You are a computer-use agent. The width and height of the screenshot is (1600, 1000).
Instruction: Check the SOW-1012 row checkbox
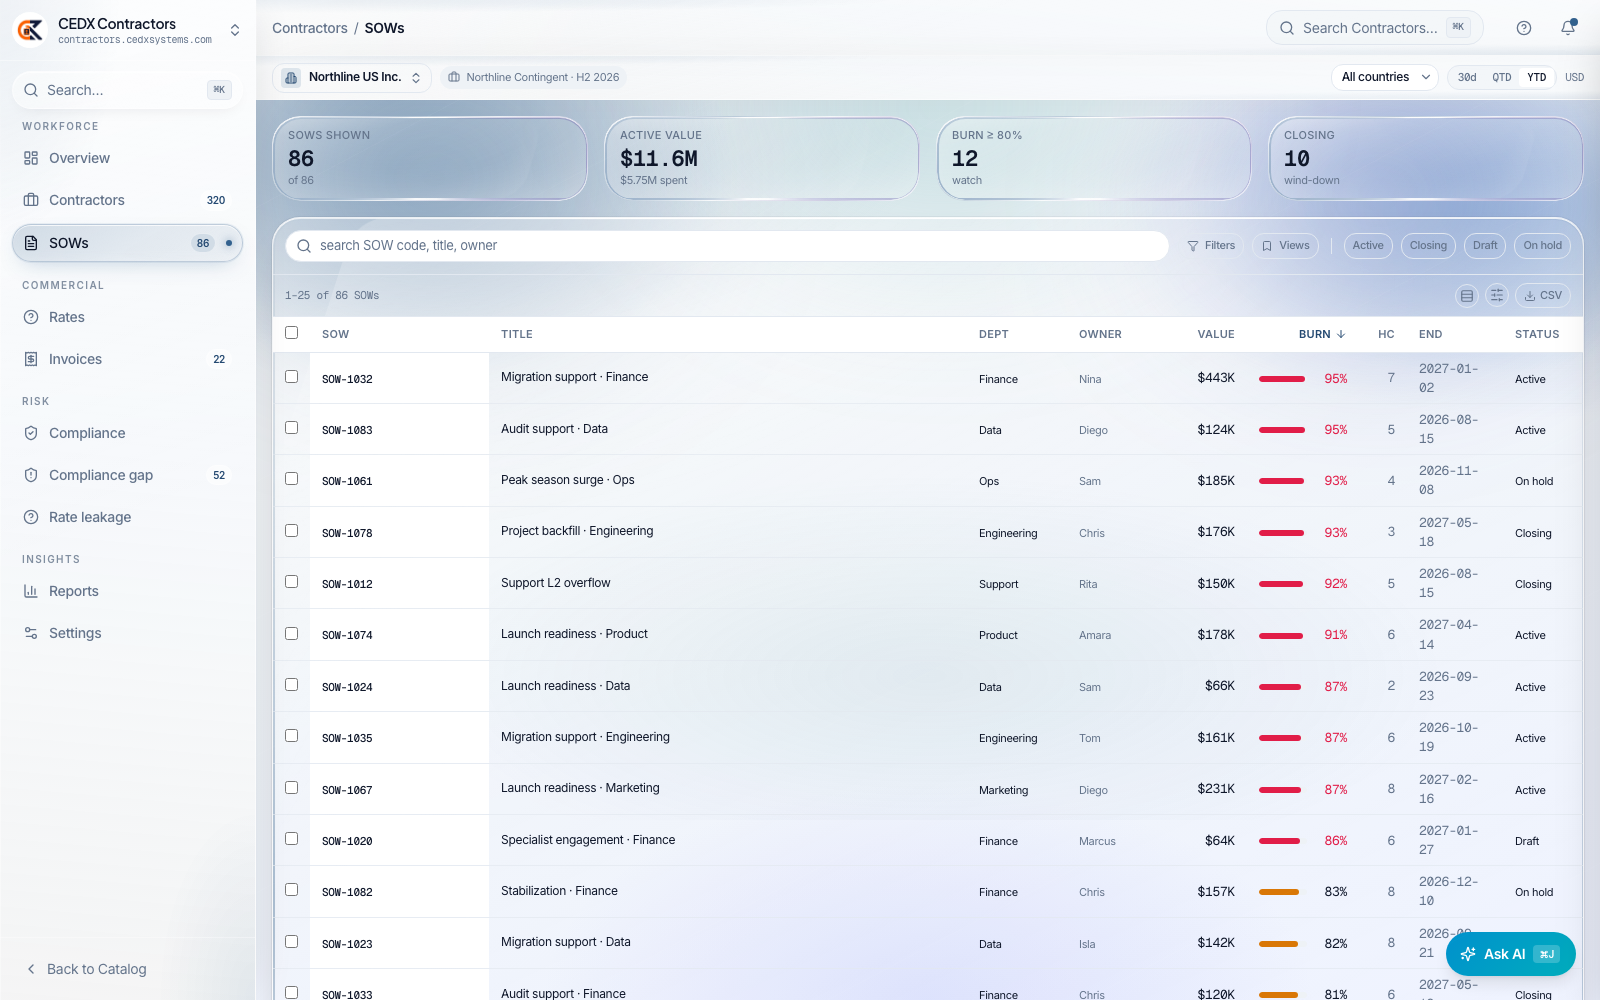tap(292, 582)
